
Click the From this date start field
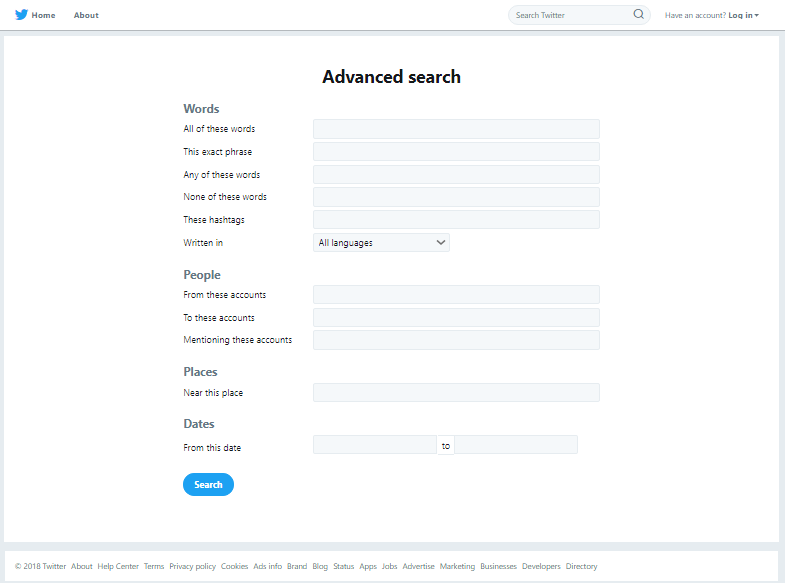coord(375,445)
